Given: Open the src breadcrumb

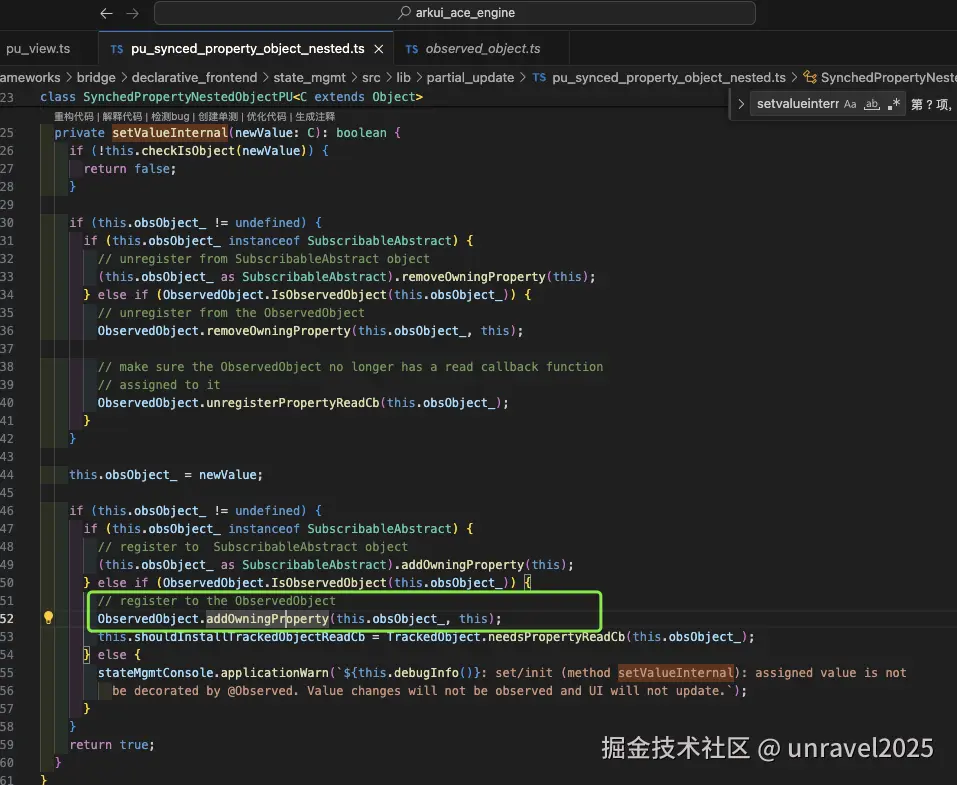Looking at the screenshot, I should (371, 78).
